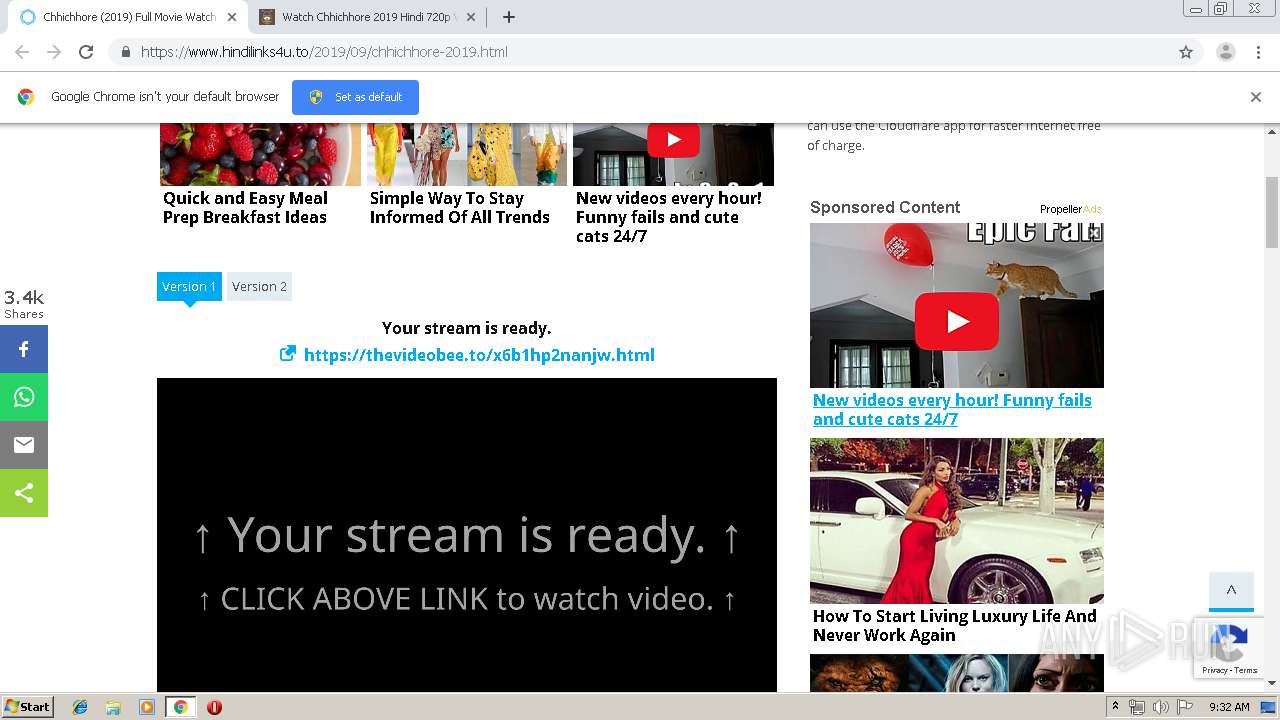Open the Chrome profile avatar
1280x720 pixels.
[x=1225, y=52]
